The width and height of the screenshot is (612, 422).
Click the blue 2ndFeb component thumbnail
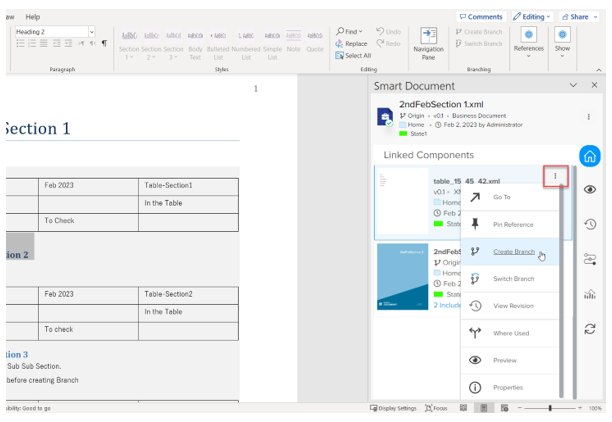[x=402, y=277]
